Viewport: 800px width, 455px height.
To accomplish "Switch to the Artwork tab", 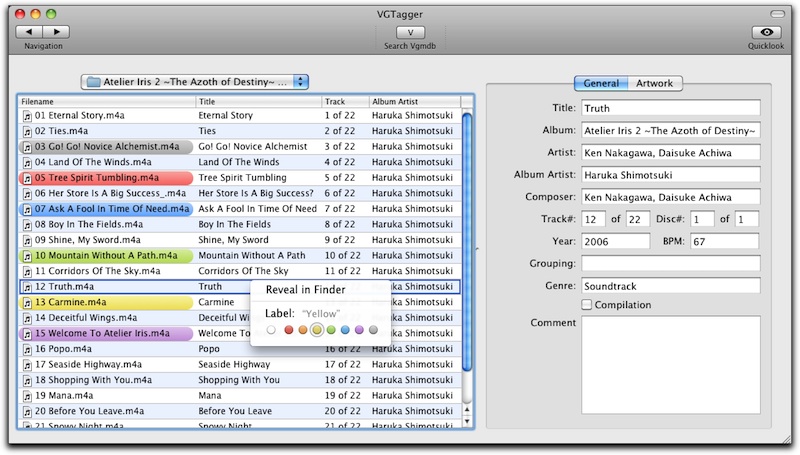I will (654, 83).
